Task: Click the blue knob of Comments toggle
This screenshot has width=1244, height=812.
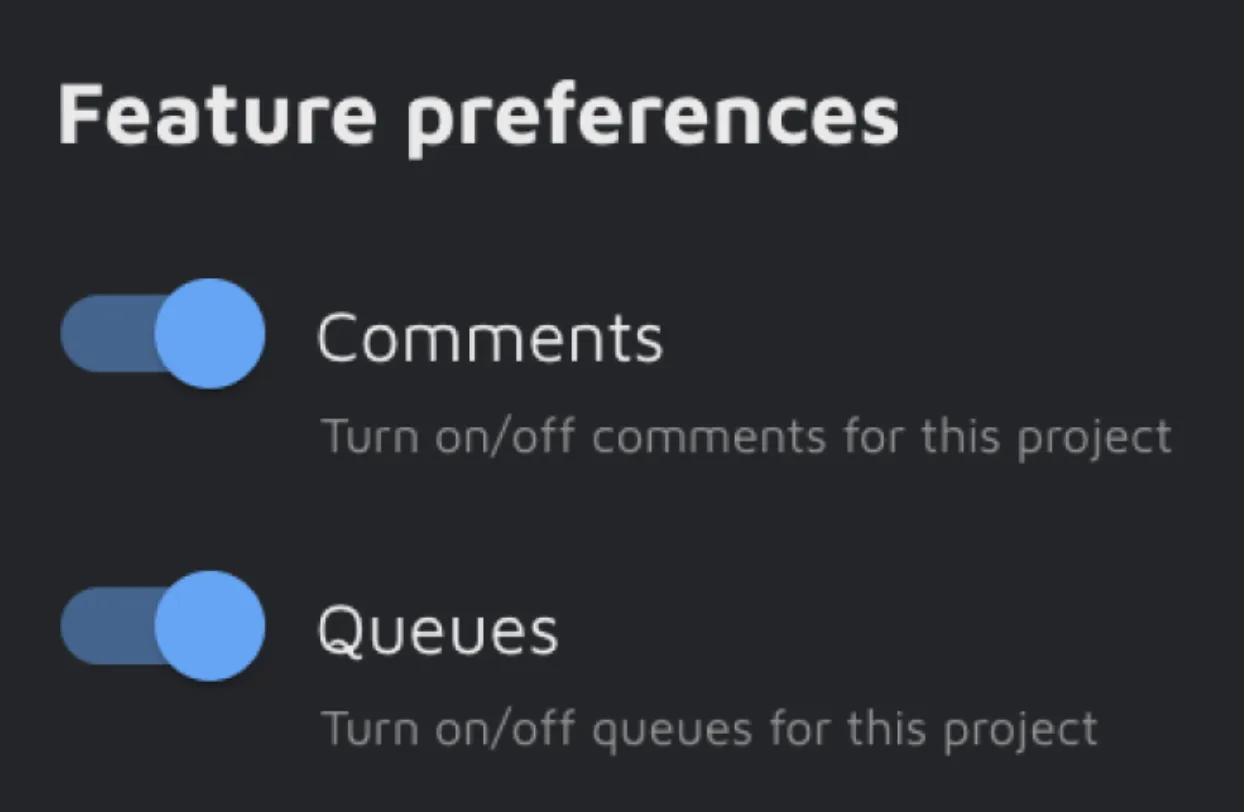Action: pos(210,334)
